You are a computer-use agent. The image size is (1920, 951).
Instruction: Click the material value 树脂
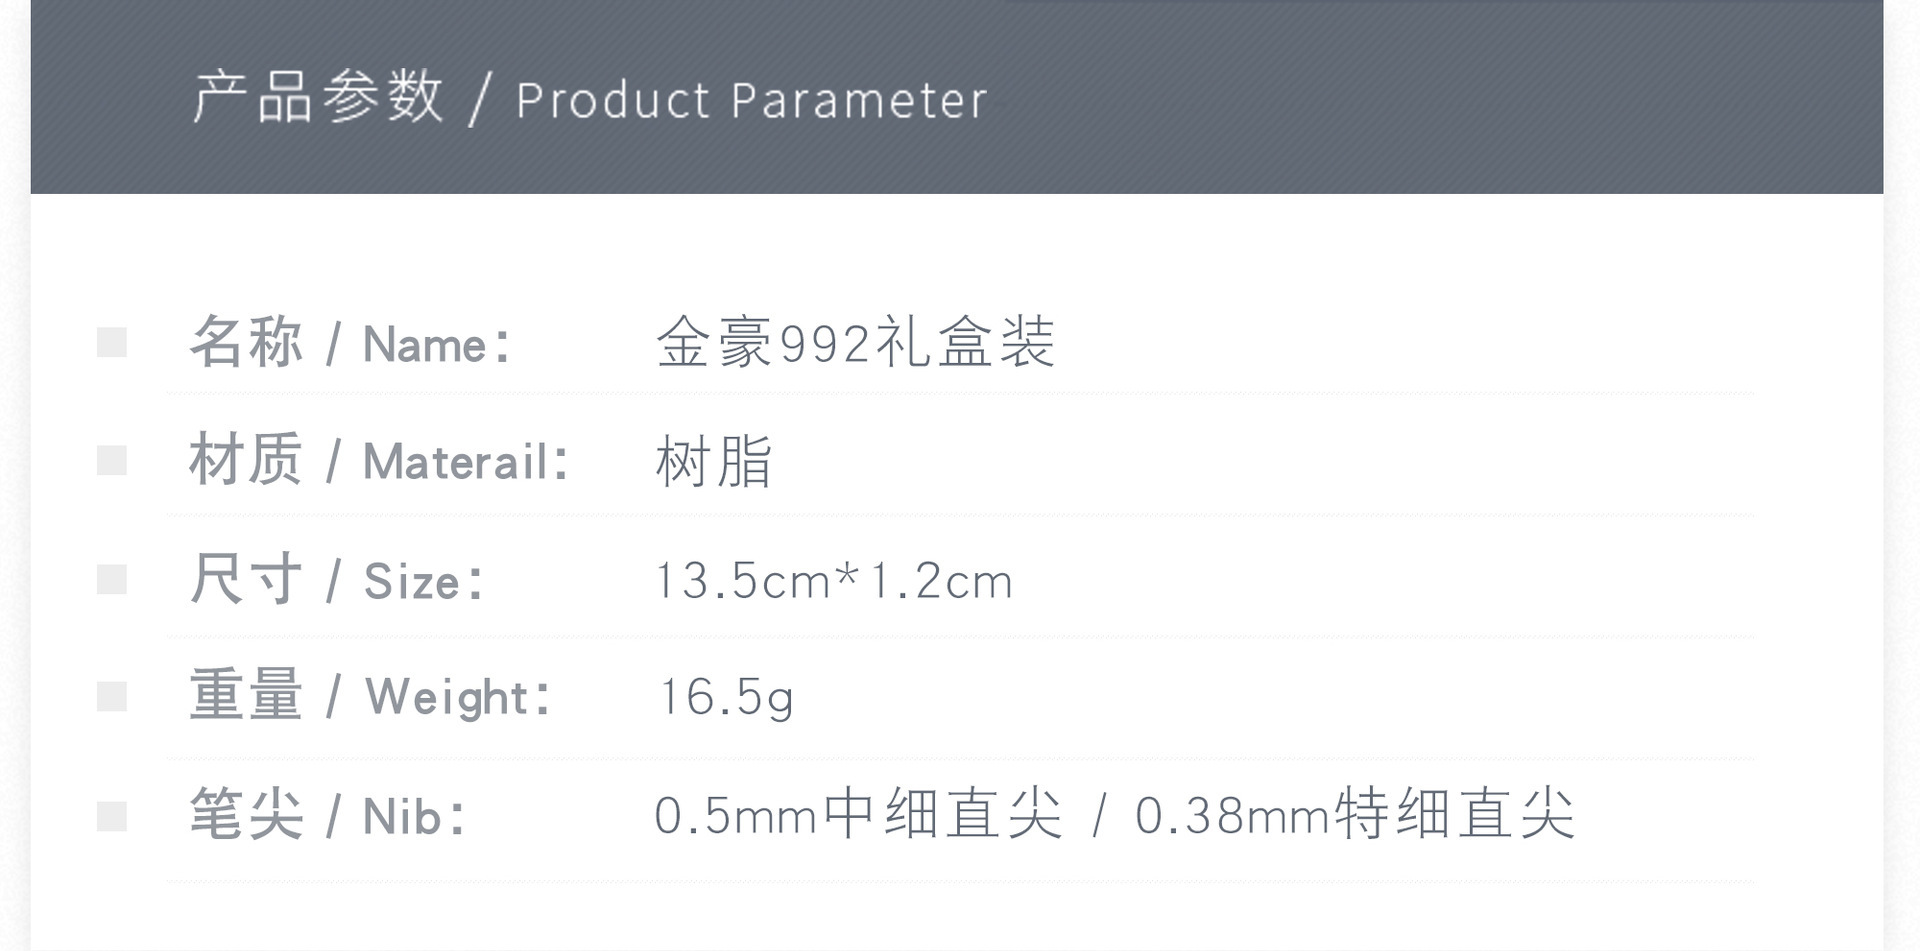click(x=714, y=461)
